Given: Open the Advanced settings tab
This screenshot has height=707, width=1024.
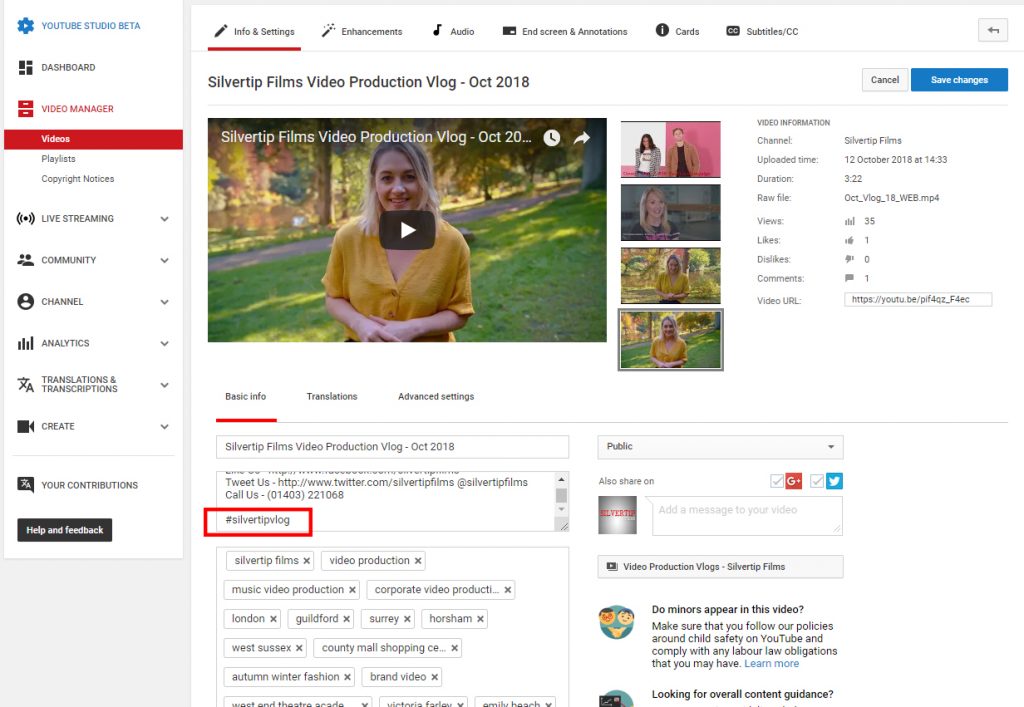Looking at the screenshot, I should point(436,397).
